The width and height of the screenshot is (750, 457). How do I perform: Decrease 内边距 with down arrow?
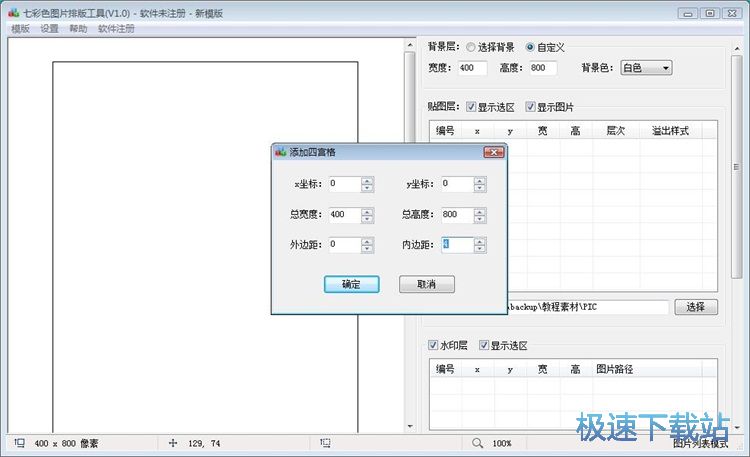pyautogui.click(x=480, y=249)
